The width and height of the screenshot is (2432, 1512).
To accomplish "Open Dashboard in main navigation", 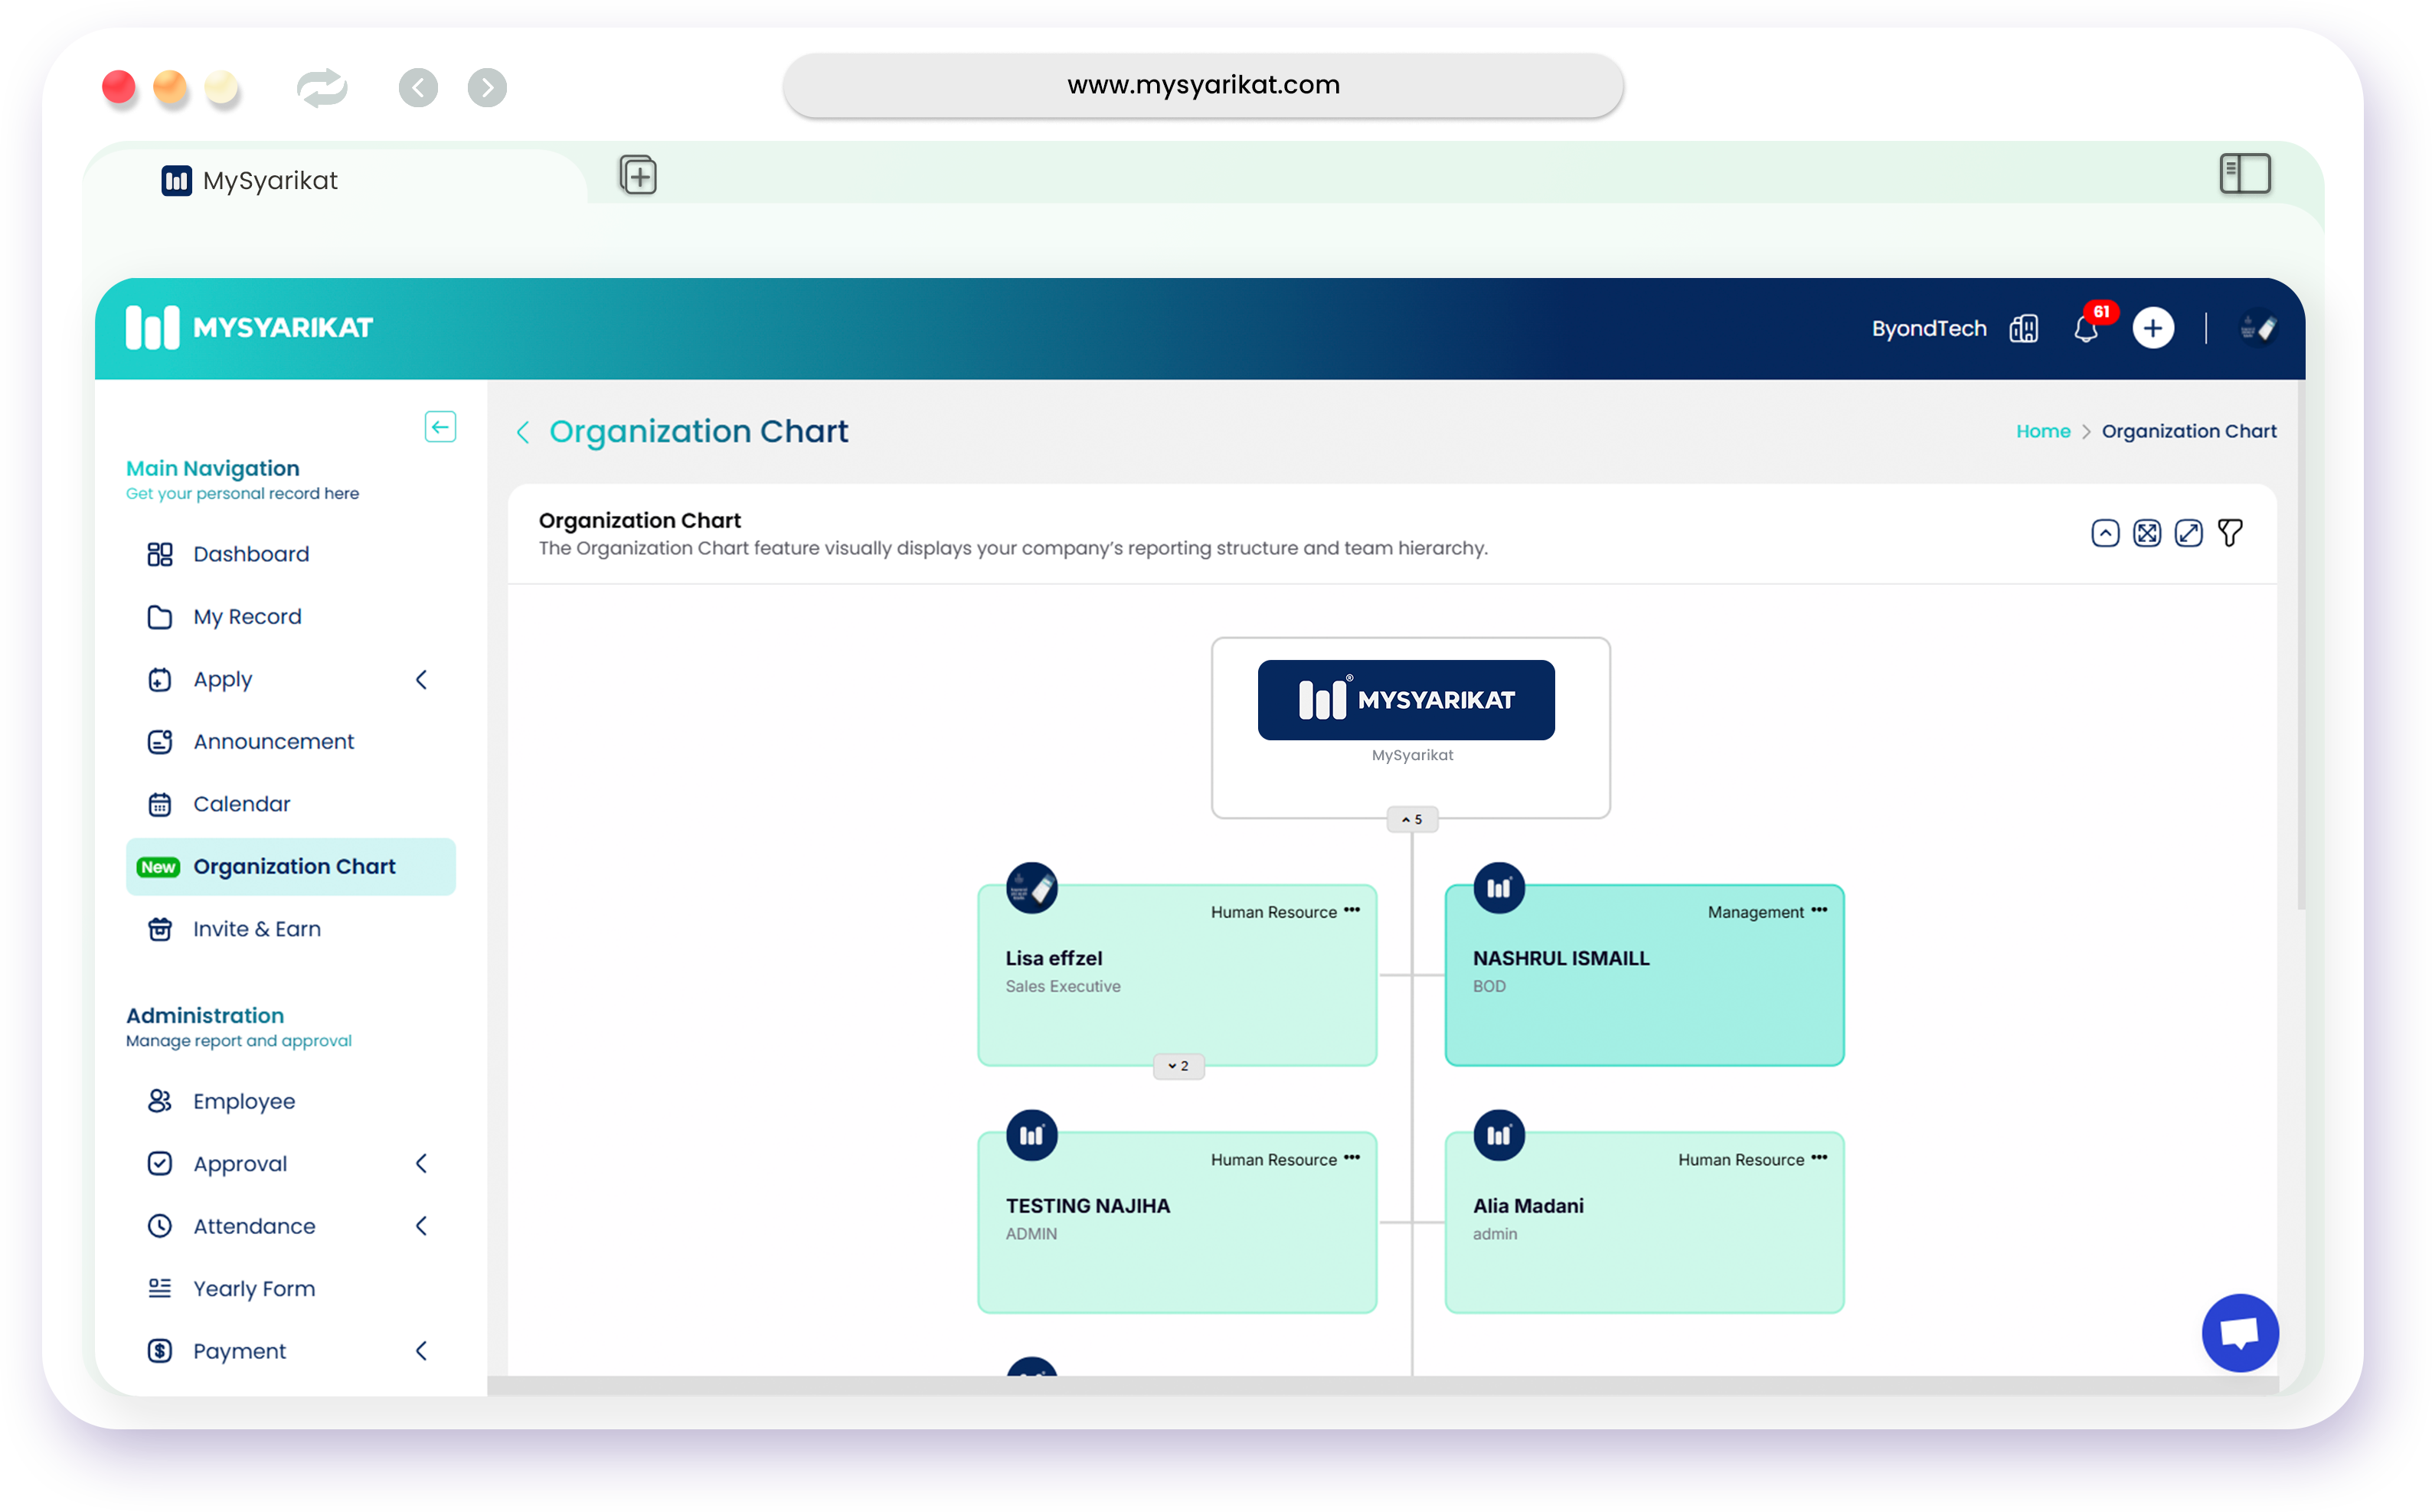I will pos(290,554).
